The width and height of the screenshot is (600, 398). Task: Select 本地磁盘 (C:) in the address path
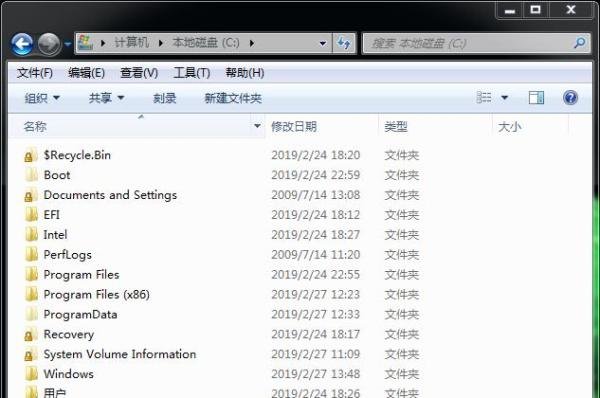pos(206,42)
